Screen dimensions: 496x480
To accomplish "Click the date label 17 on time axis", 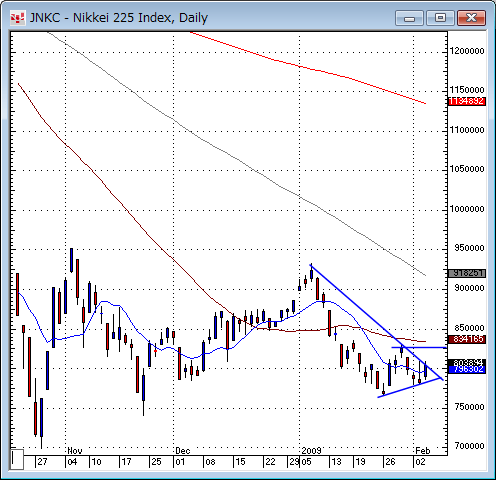I will coord(126,462).
